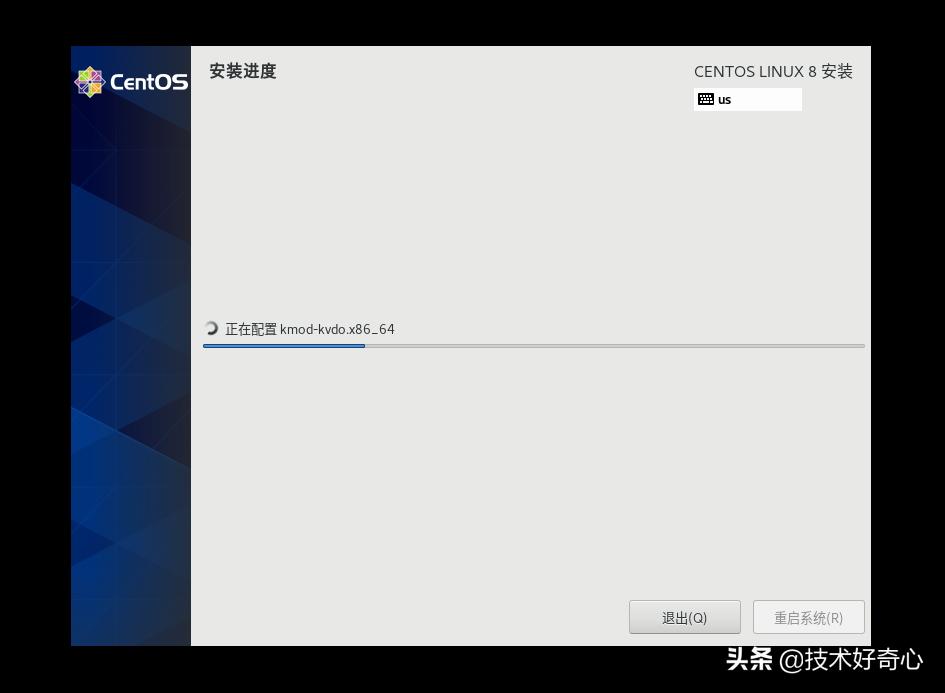Image resolution: width=945 pixels, height=693 pixels.
Task: Select the us layout label
Action: point(724,99)
